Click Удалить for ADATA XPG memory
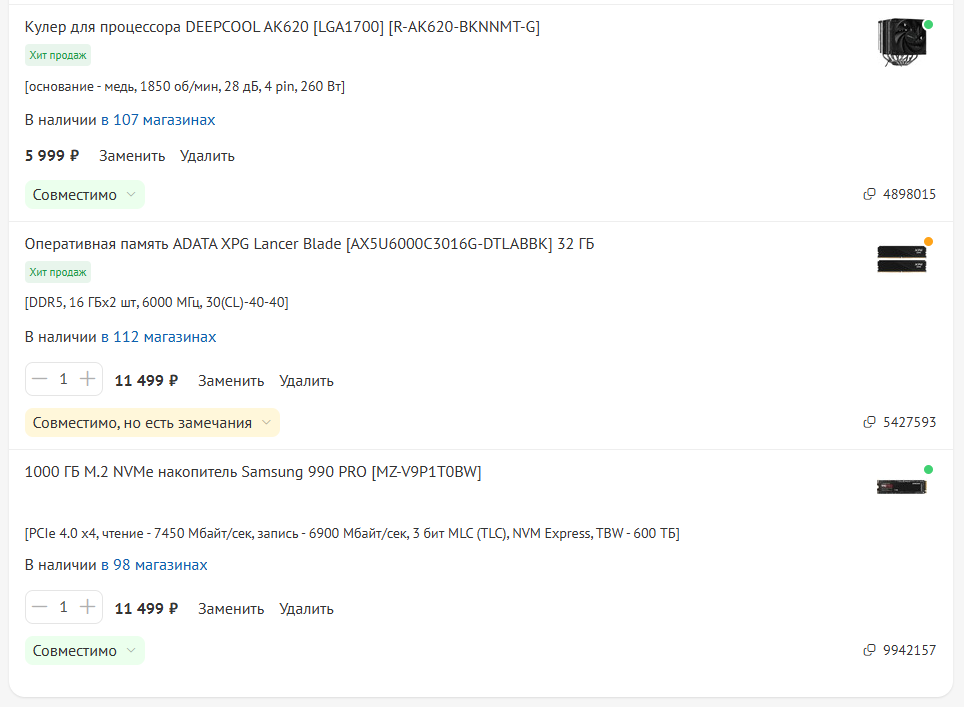964x707 pixels. (x=306, y=381)
